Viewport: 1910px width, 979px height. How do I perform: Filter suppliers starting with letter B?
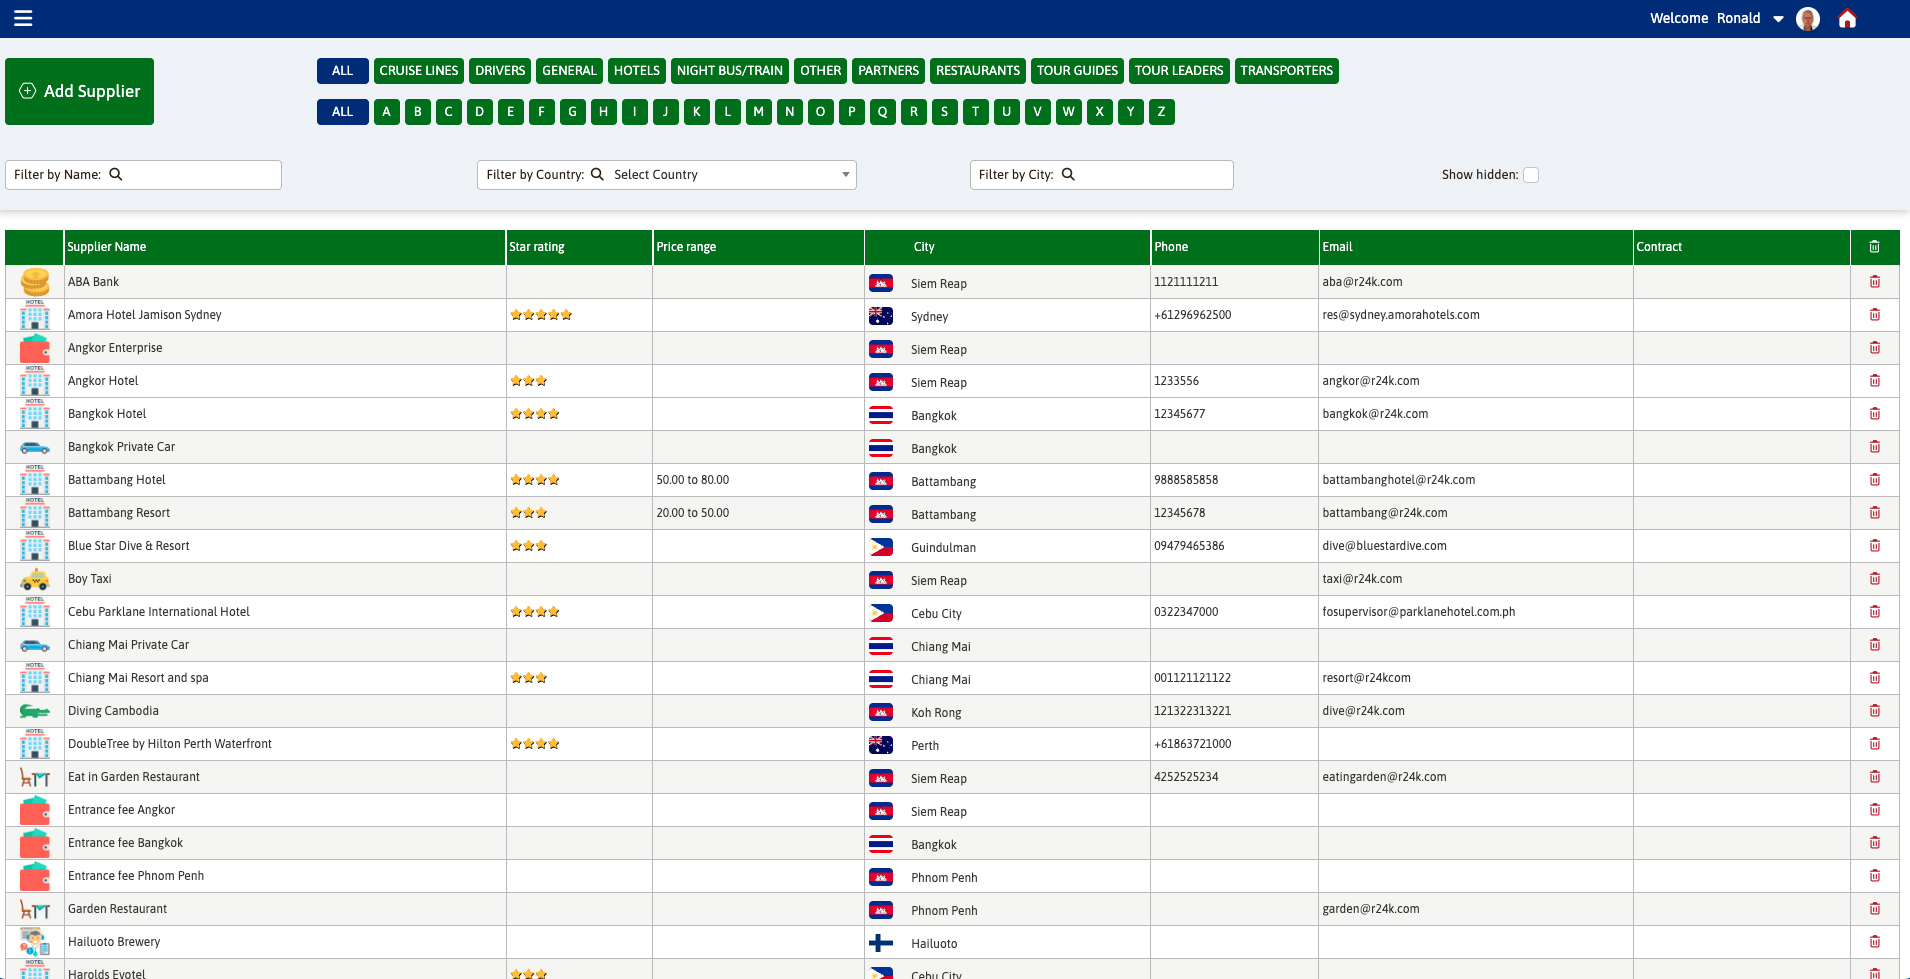417,112
